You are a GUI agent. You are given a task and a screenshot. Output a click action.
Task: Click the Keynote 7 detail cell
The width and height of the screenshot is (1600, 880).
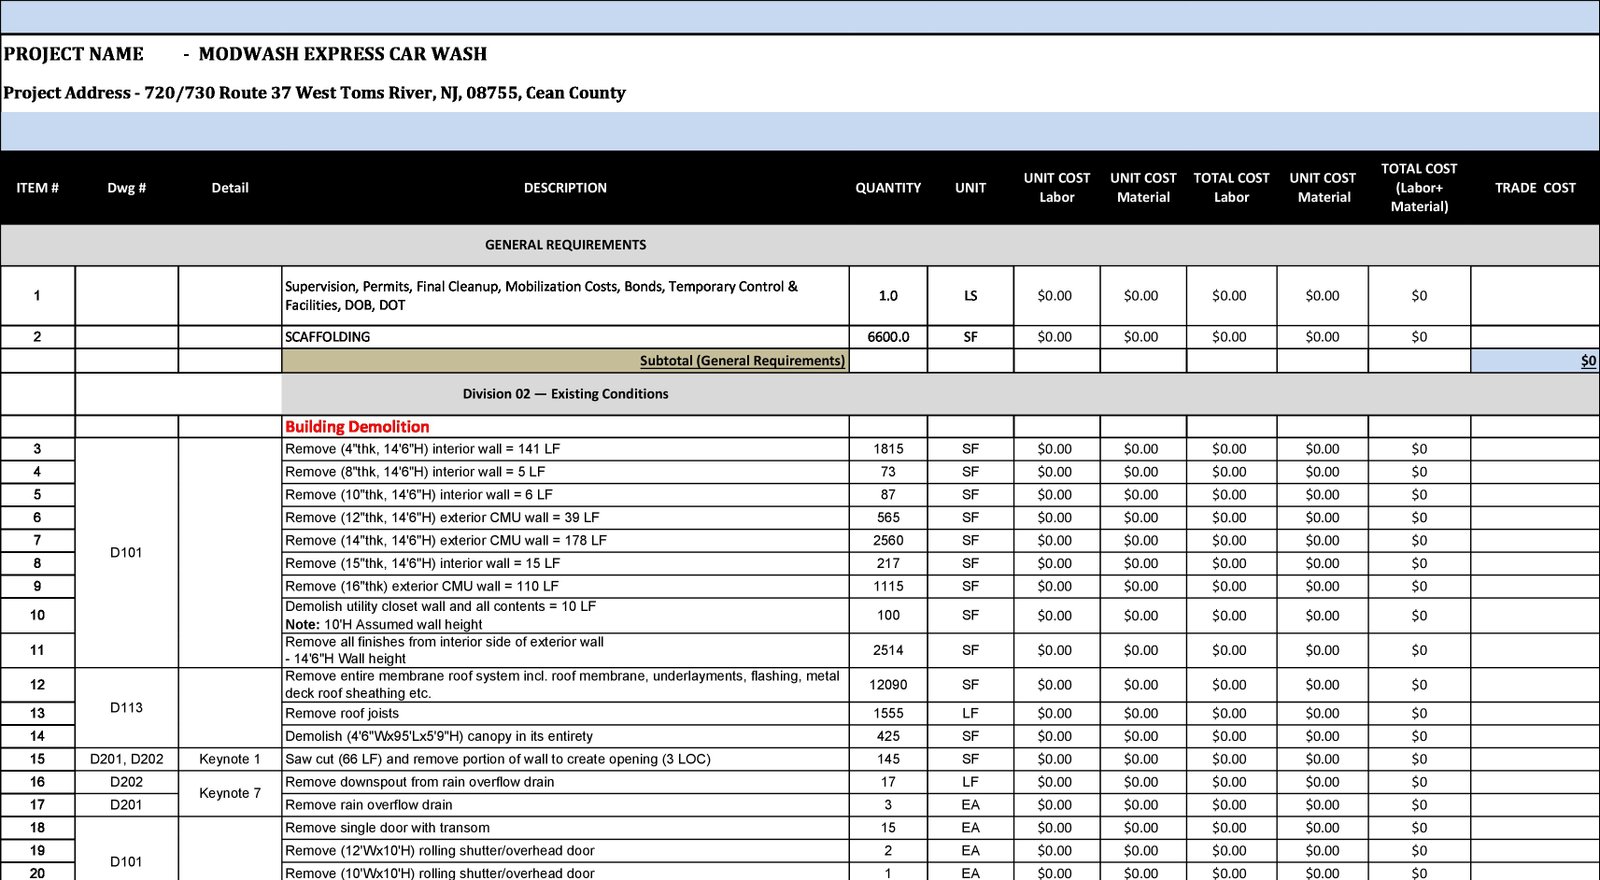coord(230,794)
